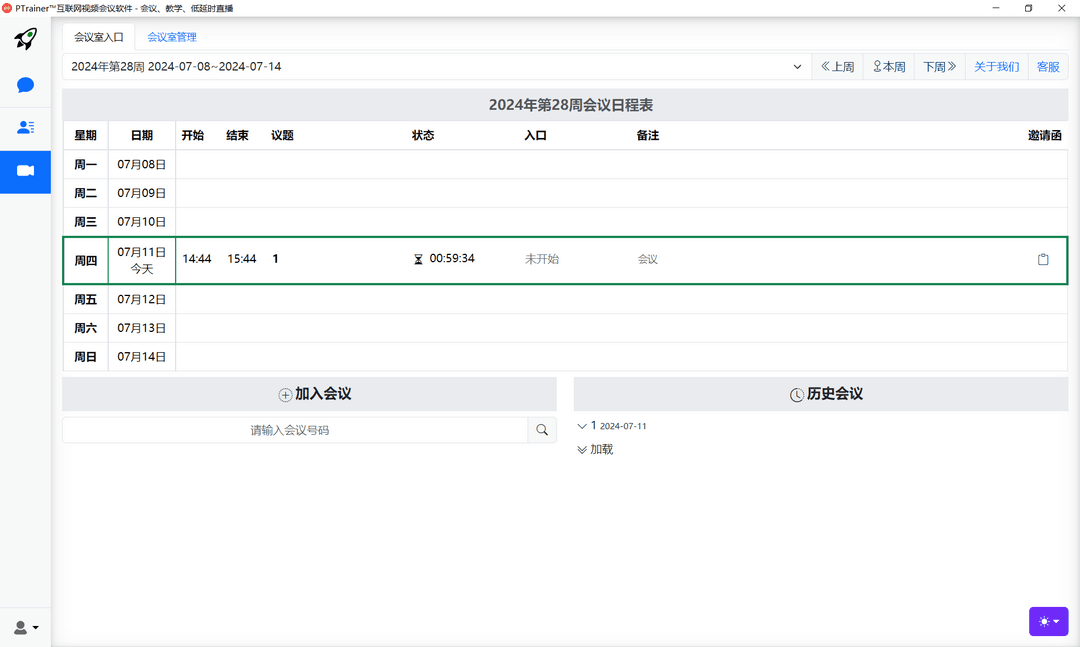Click the 14:44 start time cell
The height and width of the screenshot is (647, 1080).
[196, 259]
